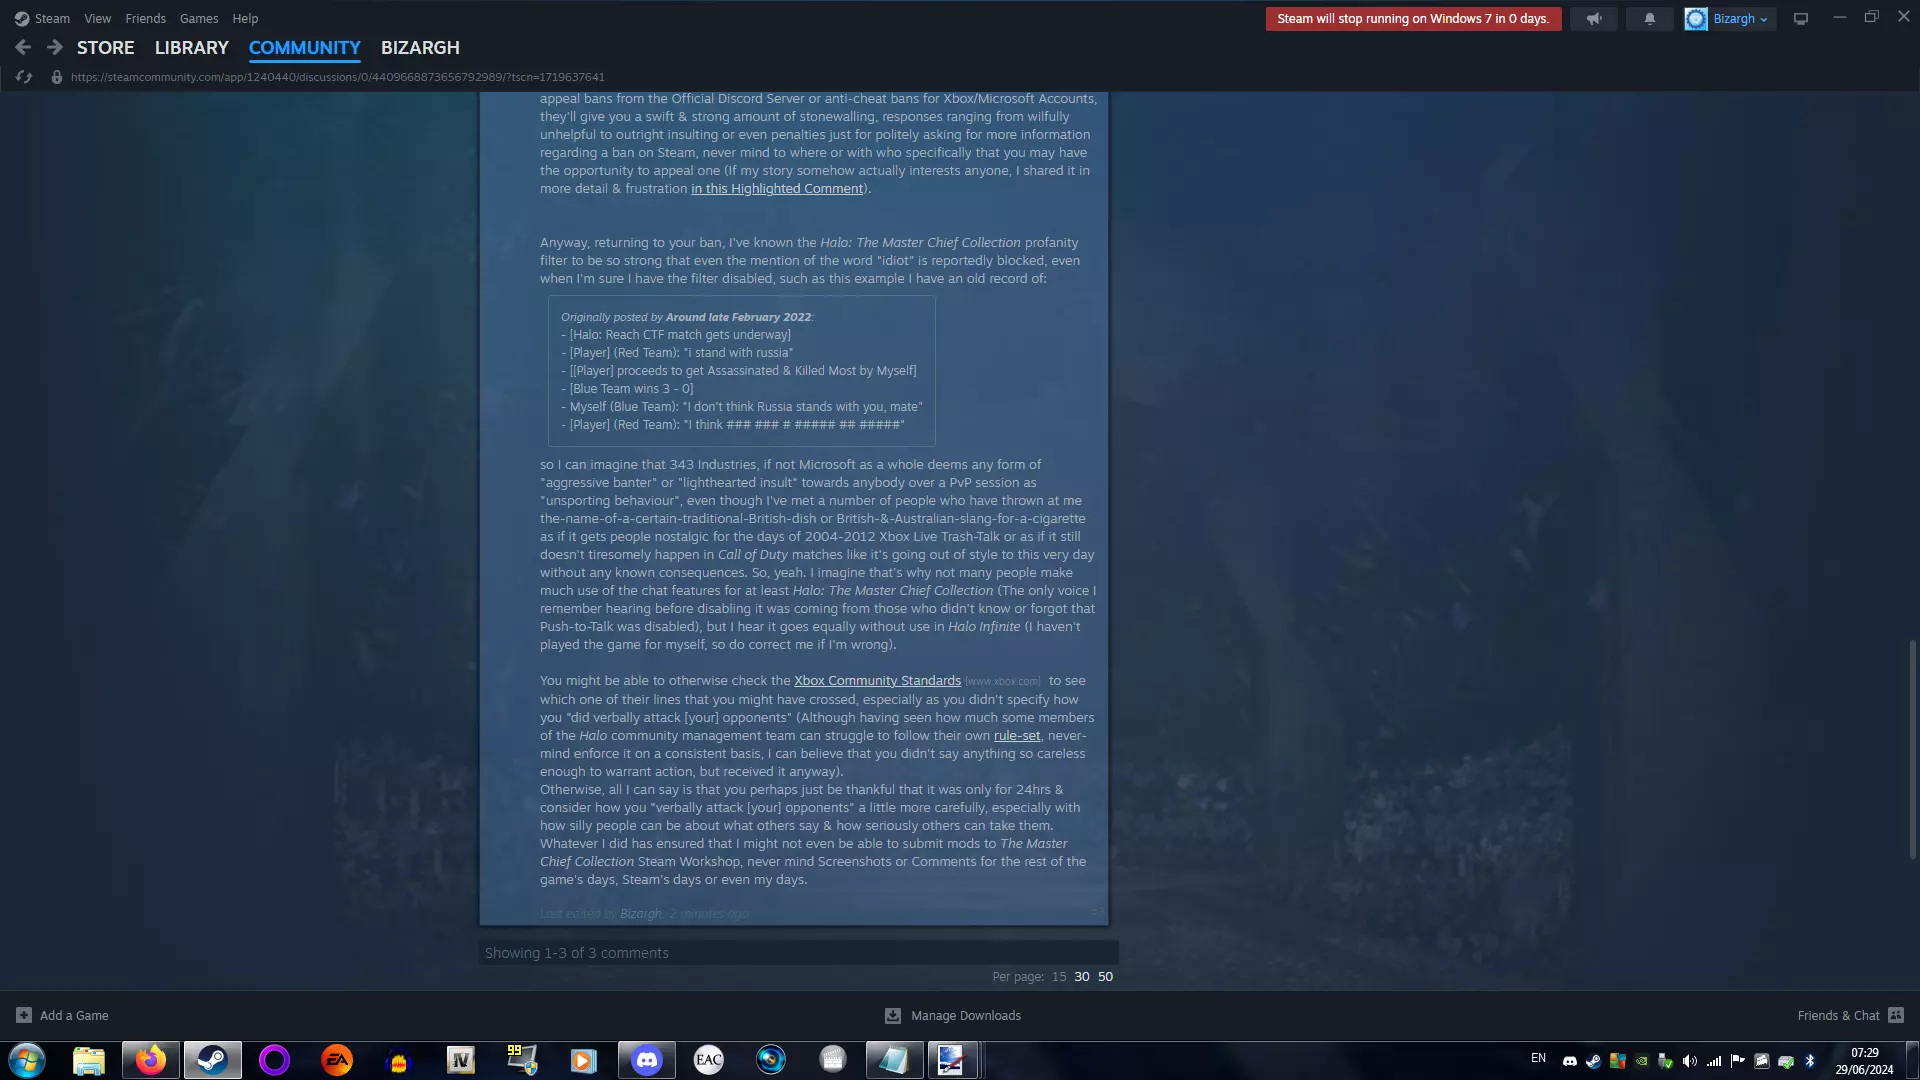Click the Add a Game plus icon
The height and width of the screenshot is (1080, 1920).
point(24,1015)
